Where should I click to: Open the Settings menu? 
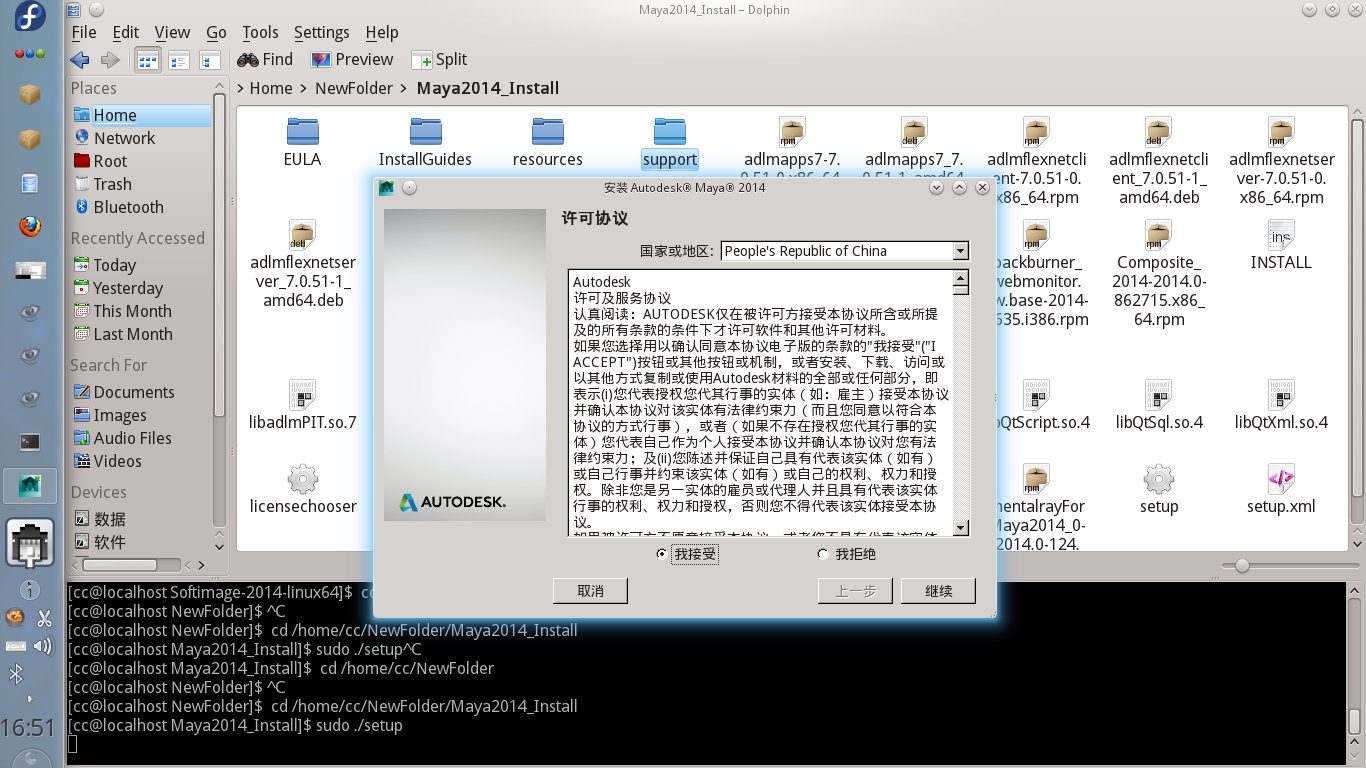point(322,32)
